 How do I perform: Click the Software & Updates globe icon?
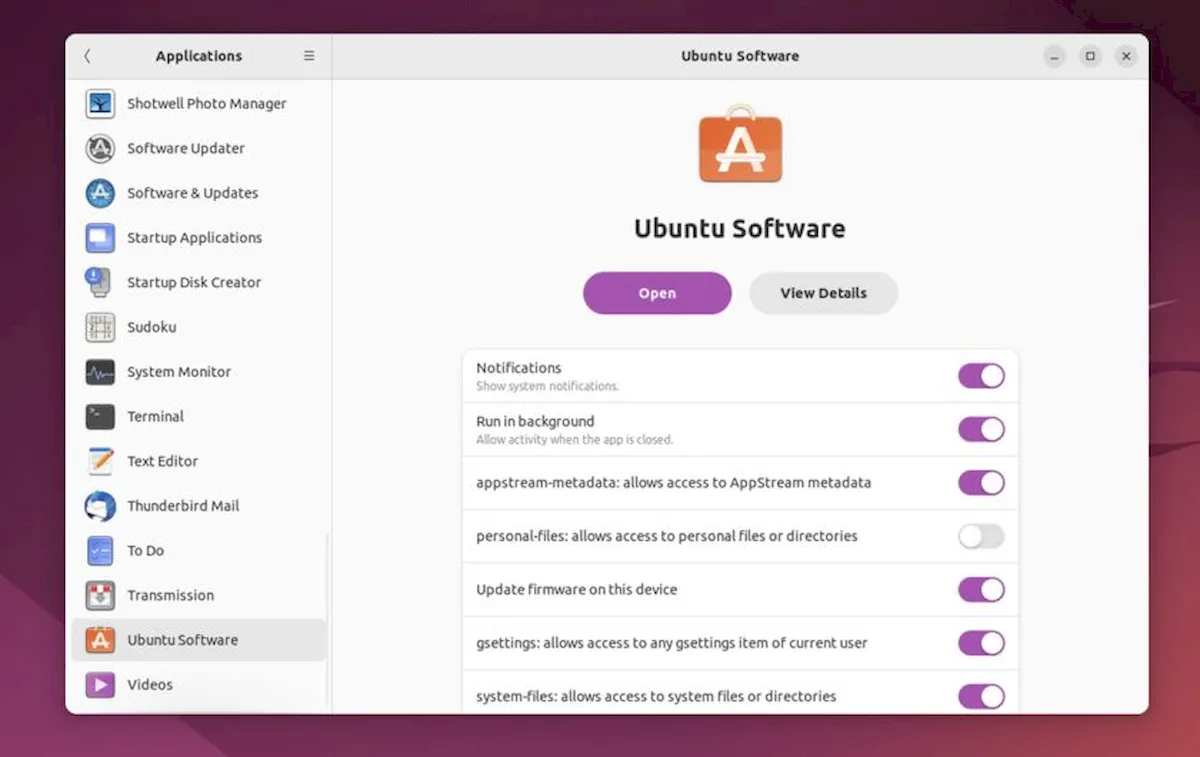[100, 193]
